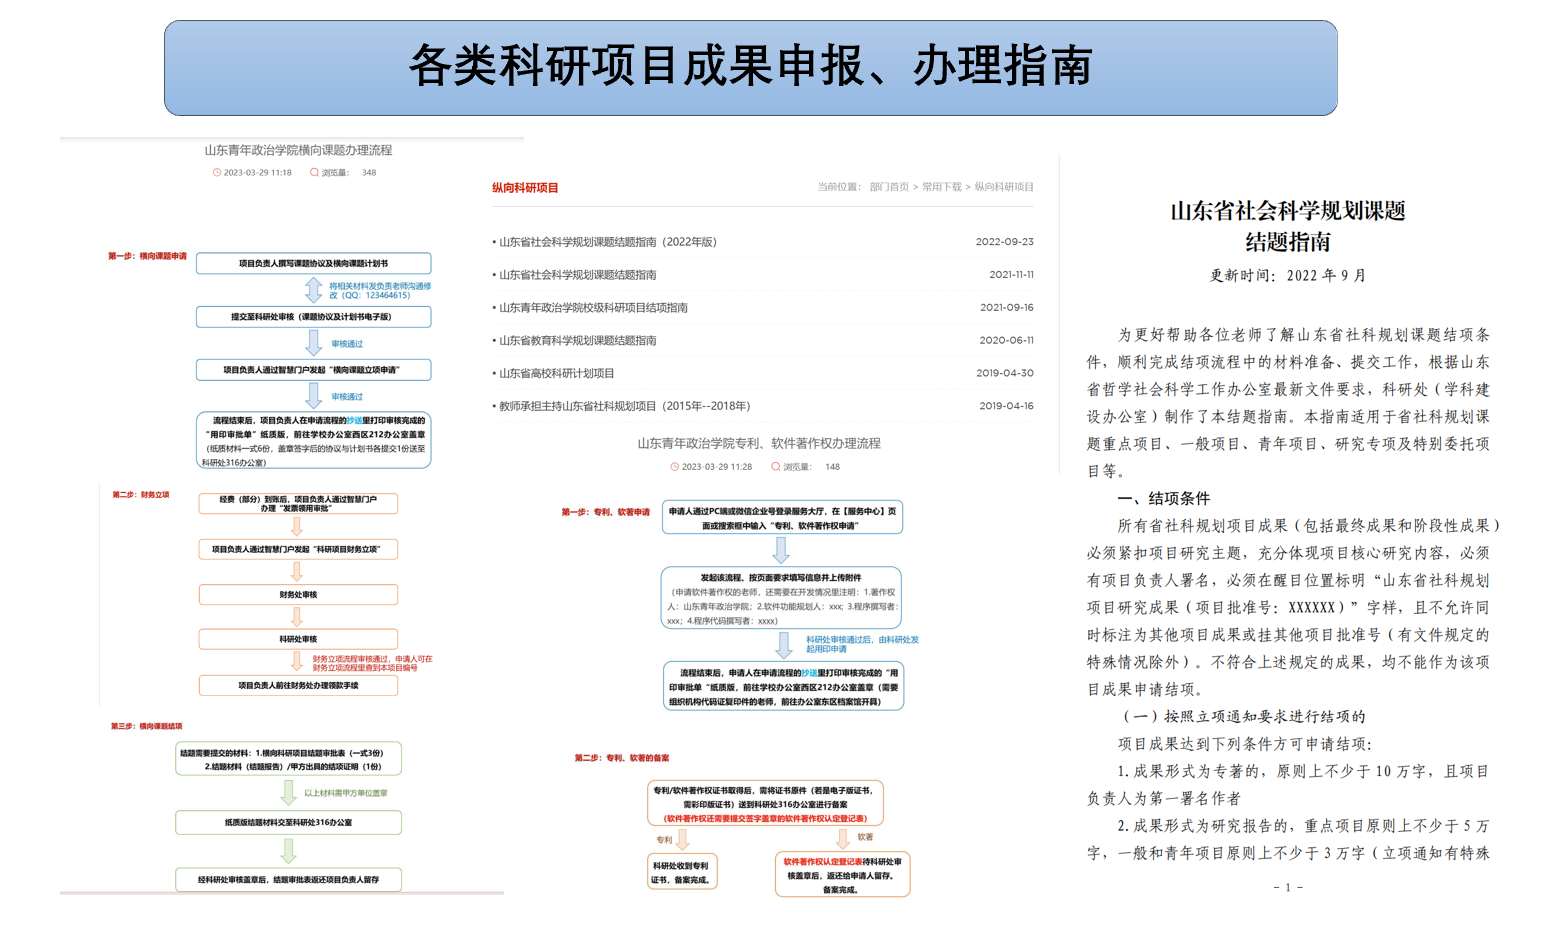Open 山东青年政治学院校级科研项目结项指南 link

pos(593,308)
